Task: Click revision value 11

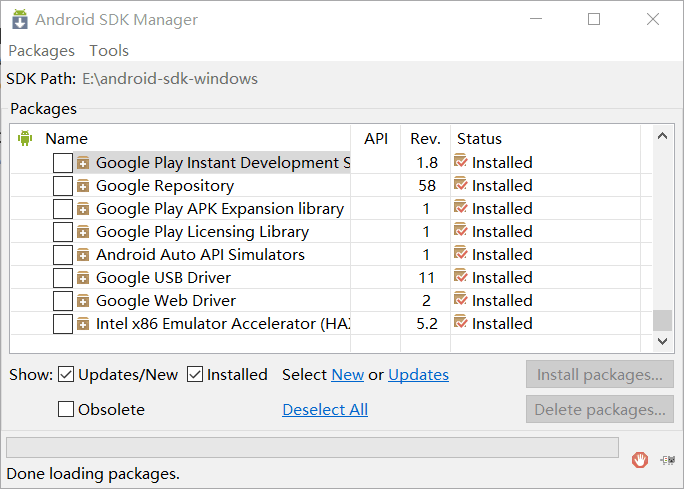Action: pos(426,278)
